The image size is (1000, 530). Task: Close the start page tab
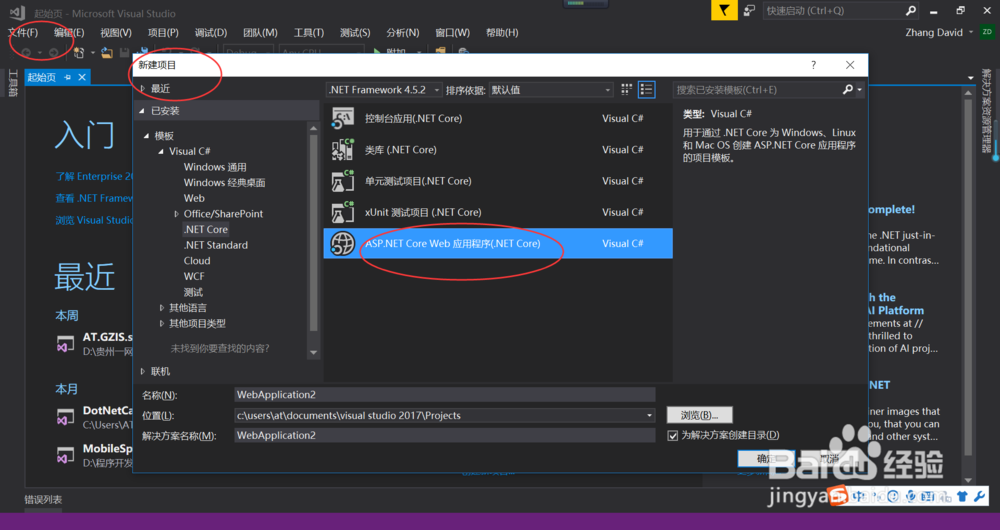tap(82, 77)
